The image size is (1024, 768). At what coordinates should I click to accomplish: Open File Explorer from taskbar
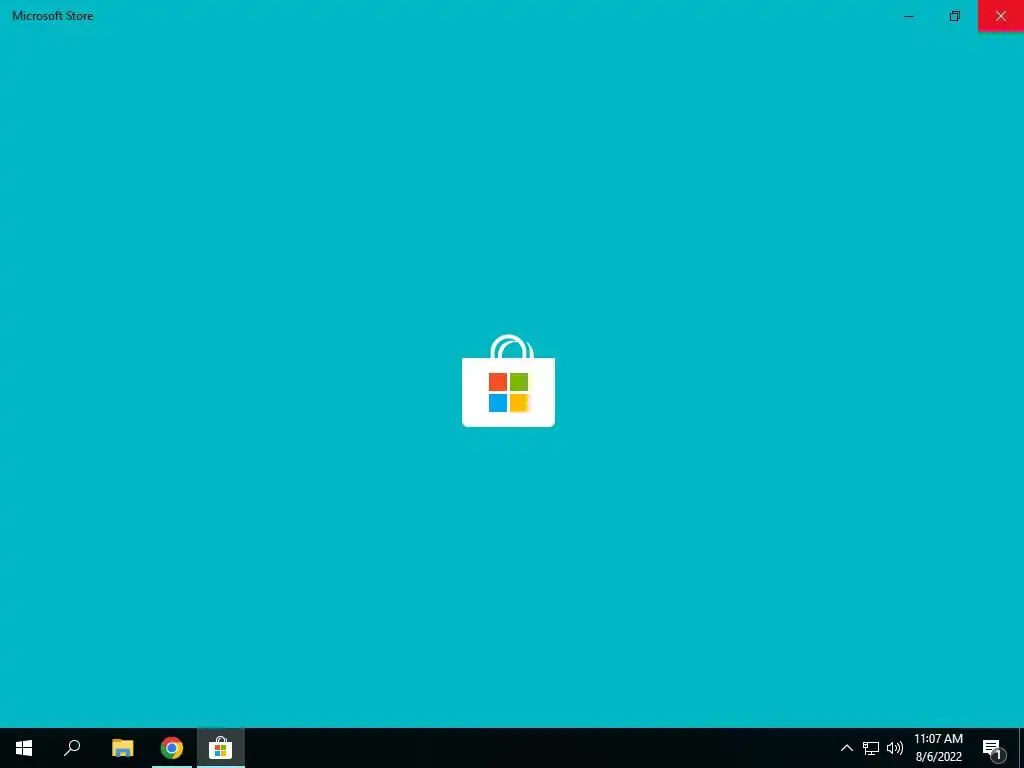(x=122, y=748)
